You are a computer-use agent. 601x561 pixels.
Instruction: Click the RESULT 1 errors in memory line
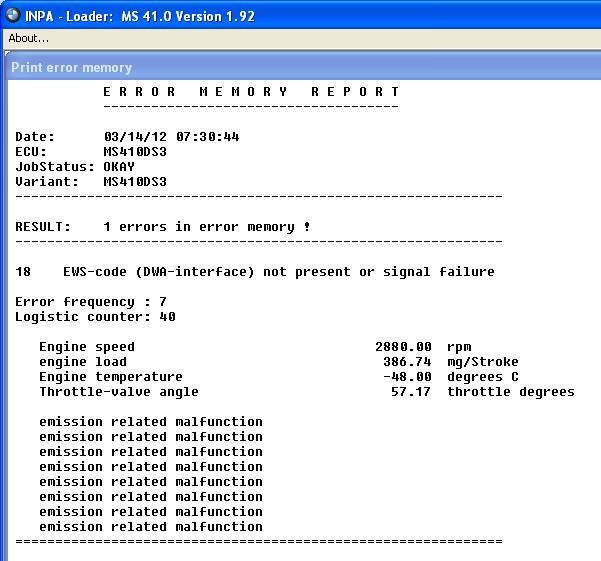(x=163, y=227)
